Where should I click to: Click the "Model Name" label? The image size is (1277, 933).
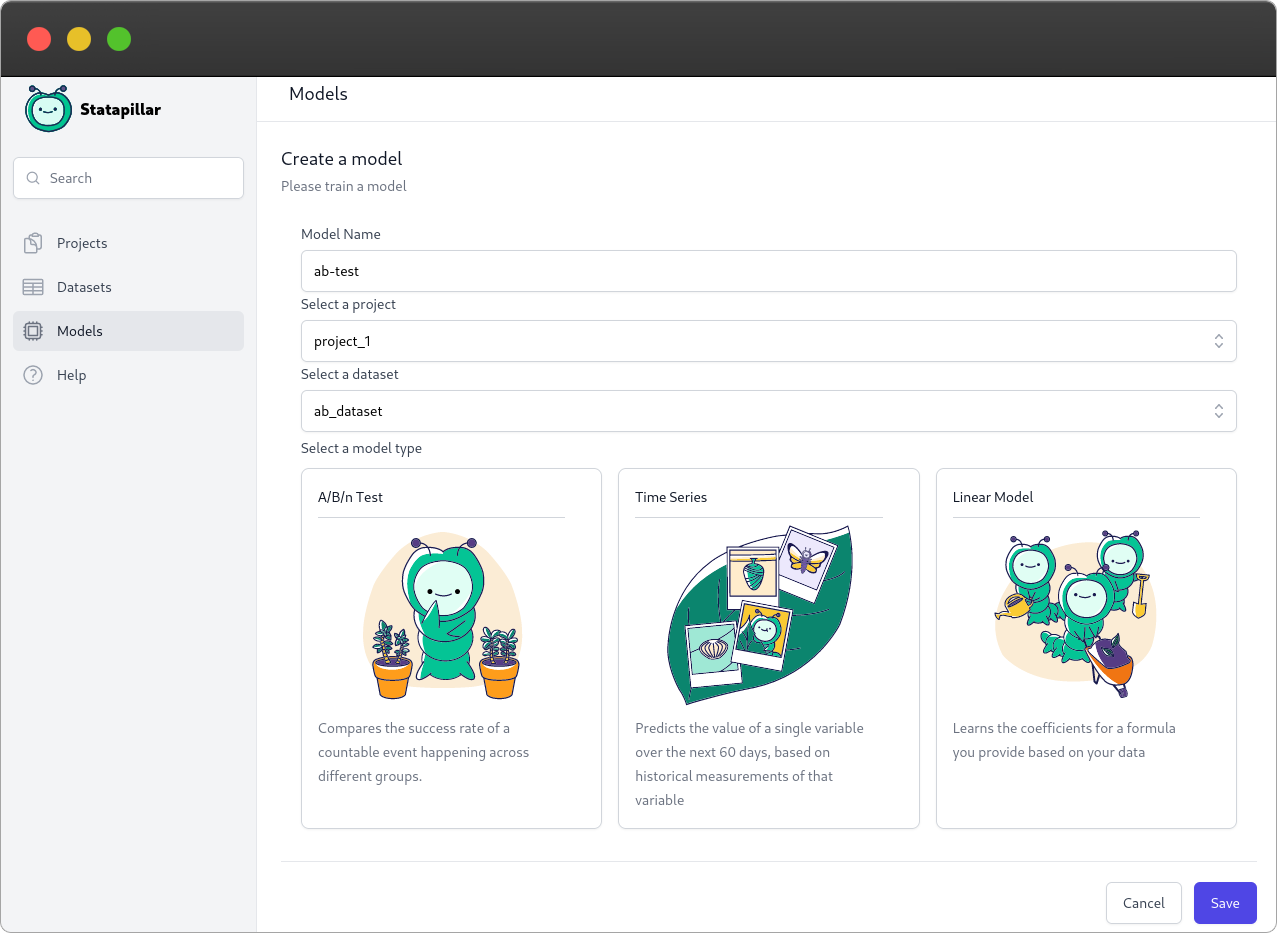point(341,234)
